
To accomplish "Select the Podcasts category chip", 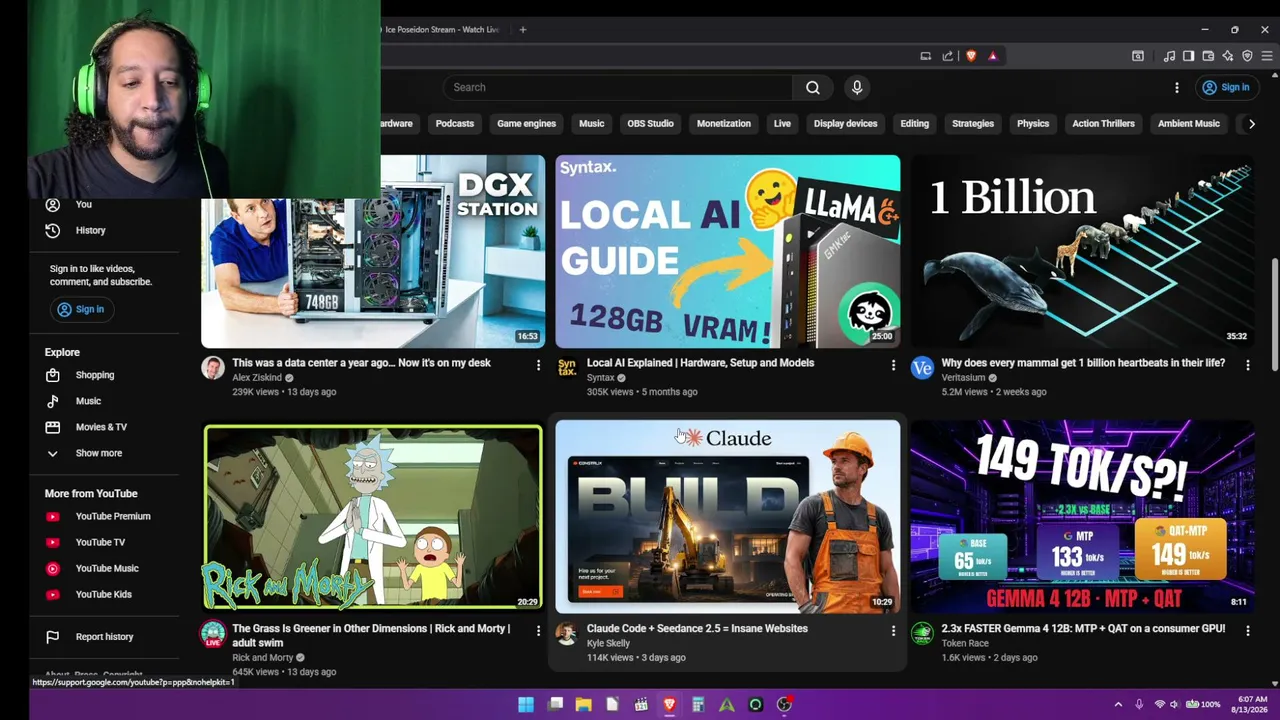I will pos(455,124).
